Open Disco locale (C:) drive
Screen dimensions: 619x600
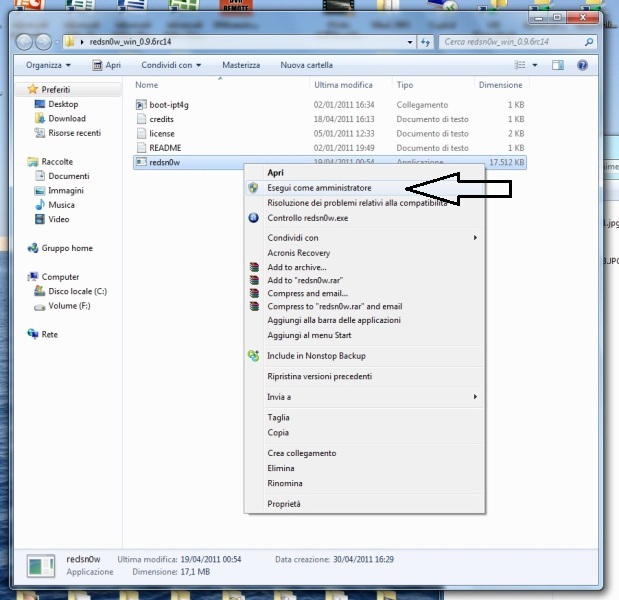tap(77, 291)
